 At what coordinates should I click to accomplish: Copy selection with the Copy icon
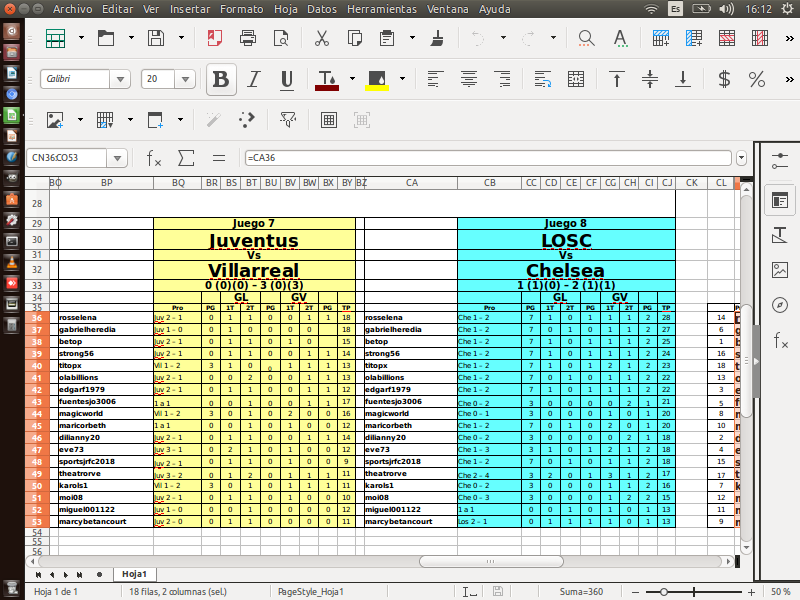point(354,38)
